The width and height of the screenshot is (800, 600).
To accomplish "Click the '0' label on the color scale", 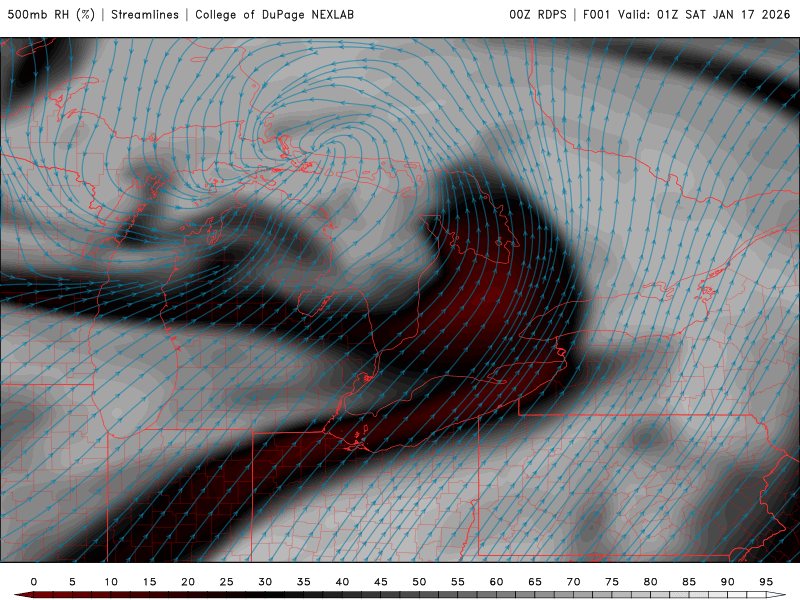I will (x=34, y=582).
